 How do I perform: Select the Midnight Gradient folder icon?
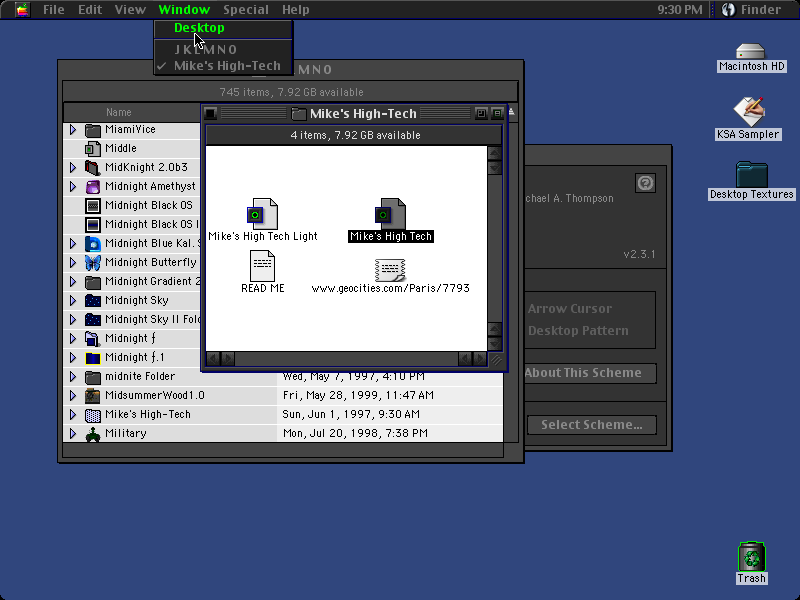(92, 282)
